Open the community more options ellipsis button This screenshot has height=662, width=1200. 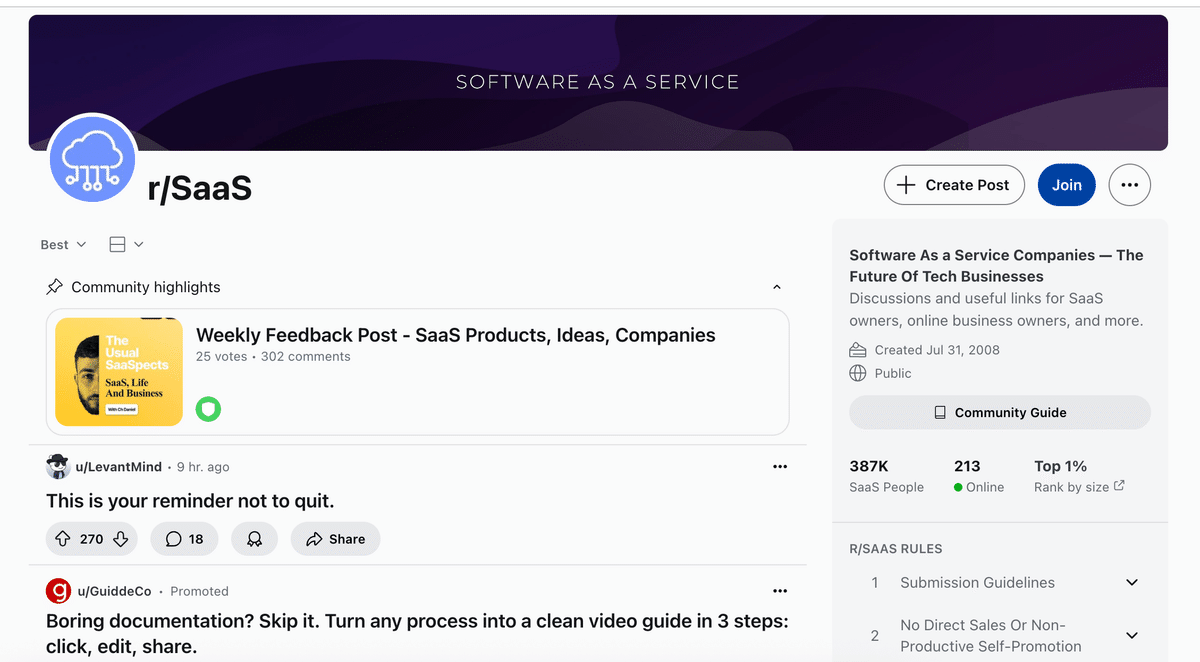[1130, 185]
